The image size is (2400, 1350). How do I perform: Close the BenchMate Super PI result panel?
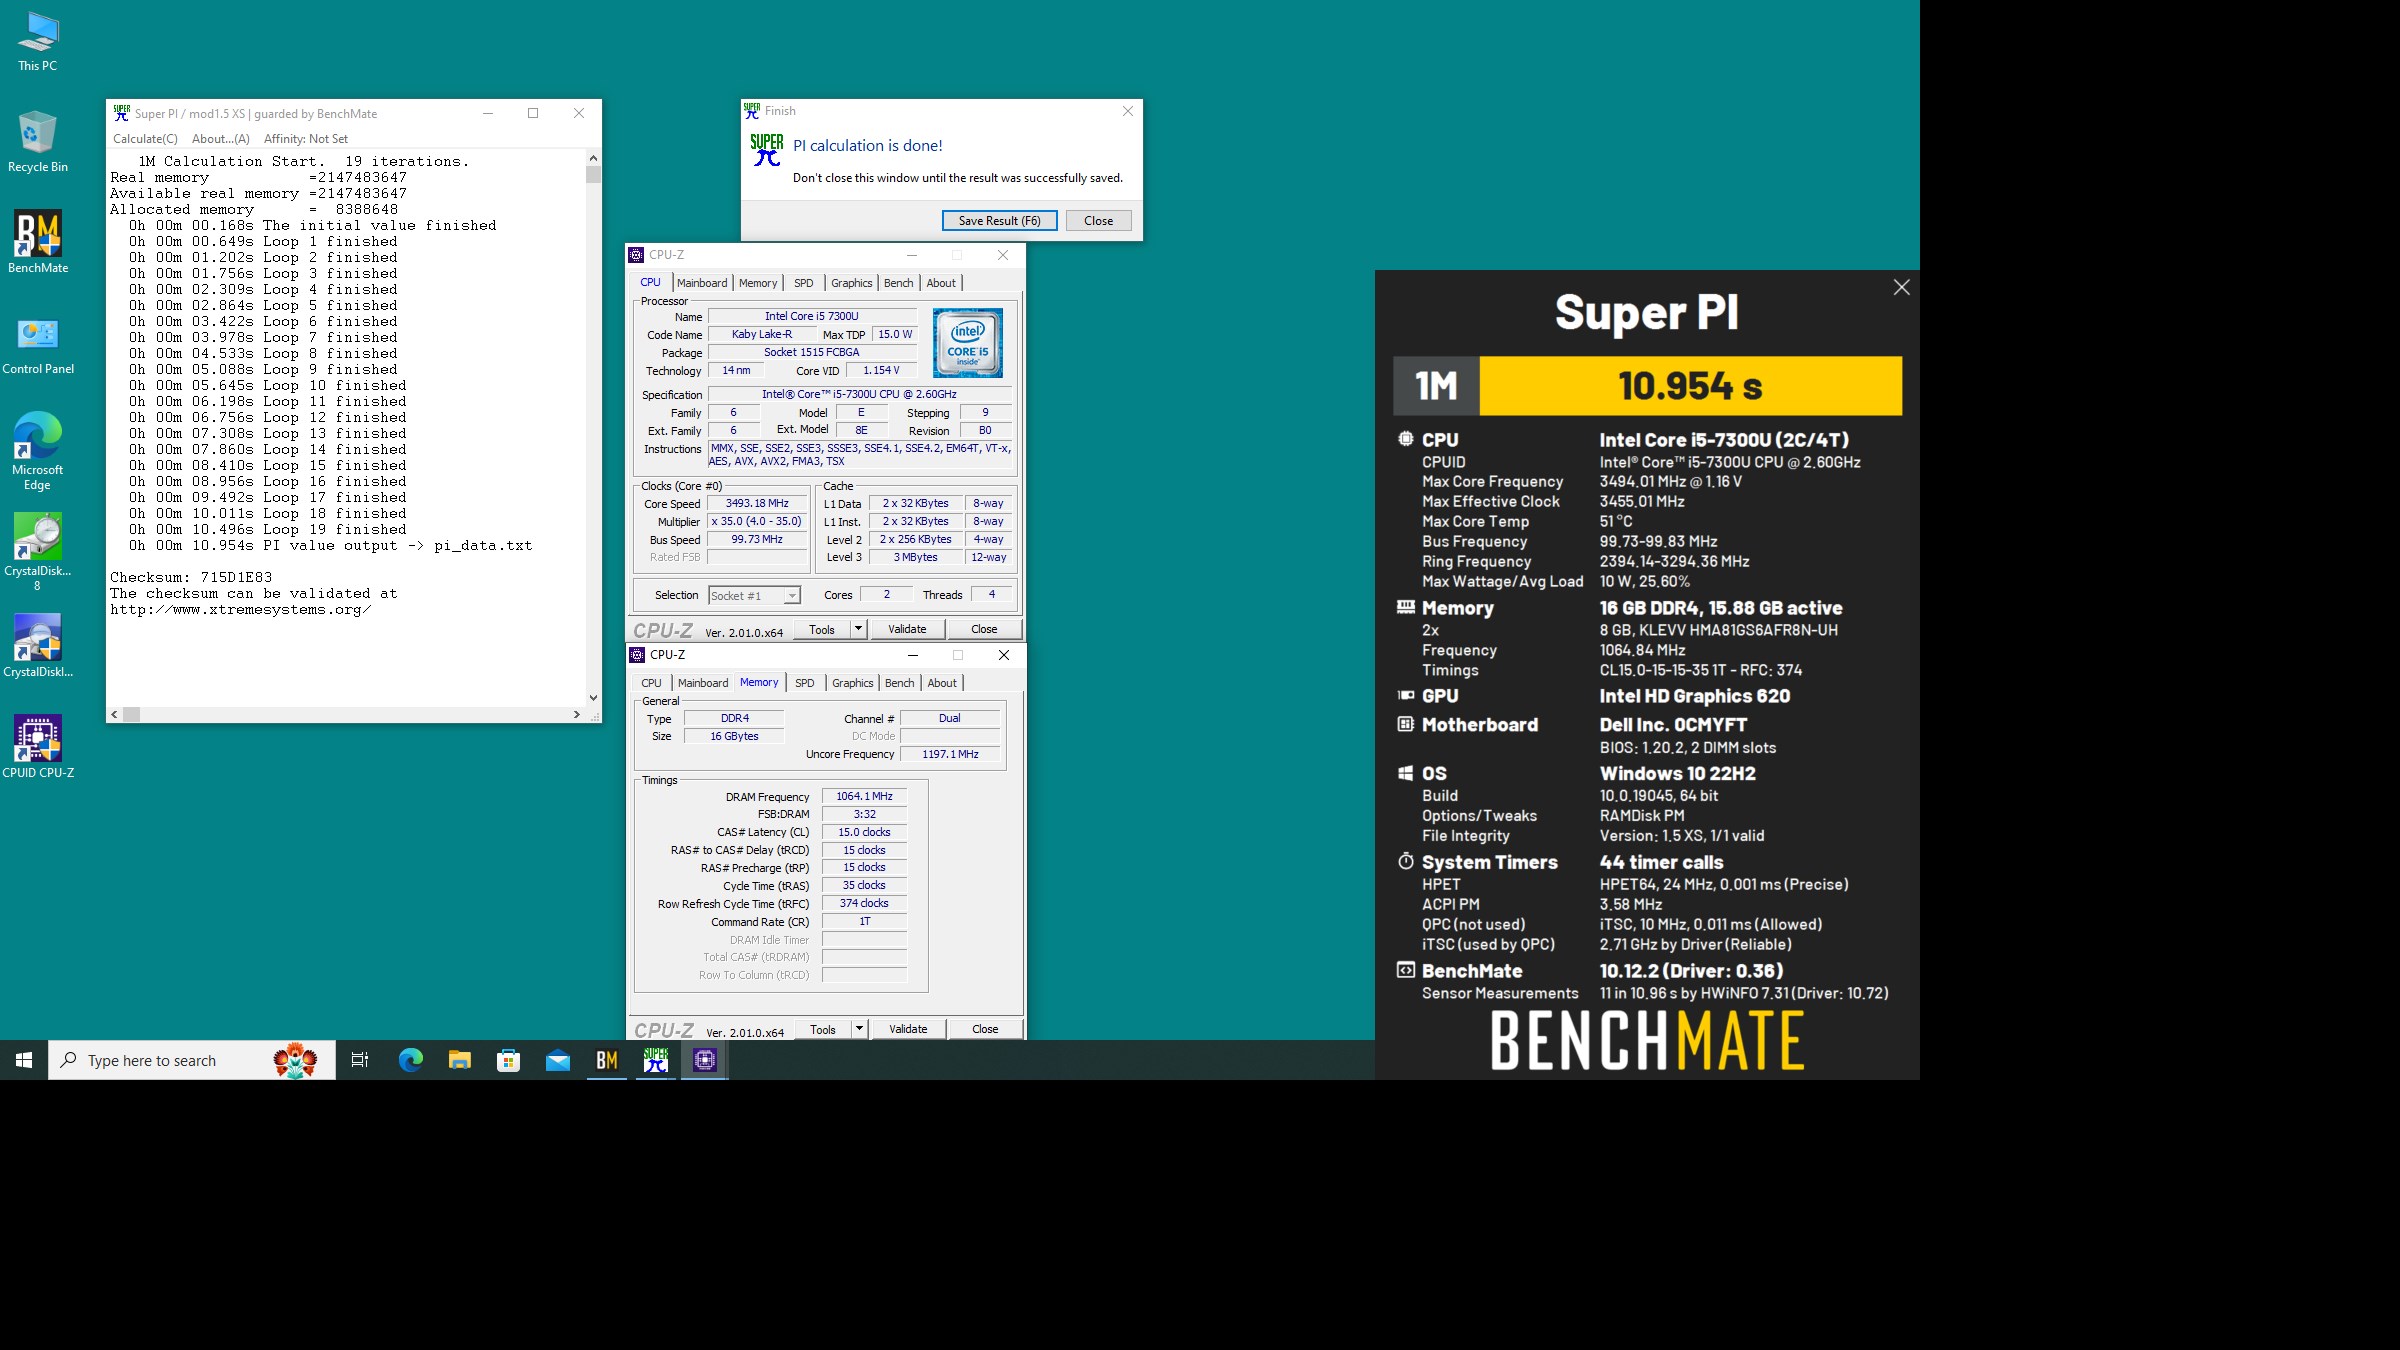pos(1901,288)
